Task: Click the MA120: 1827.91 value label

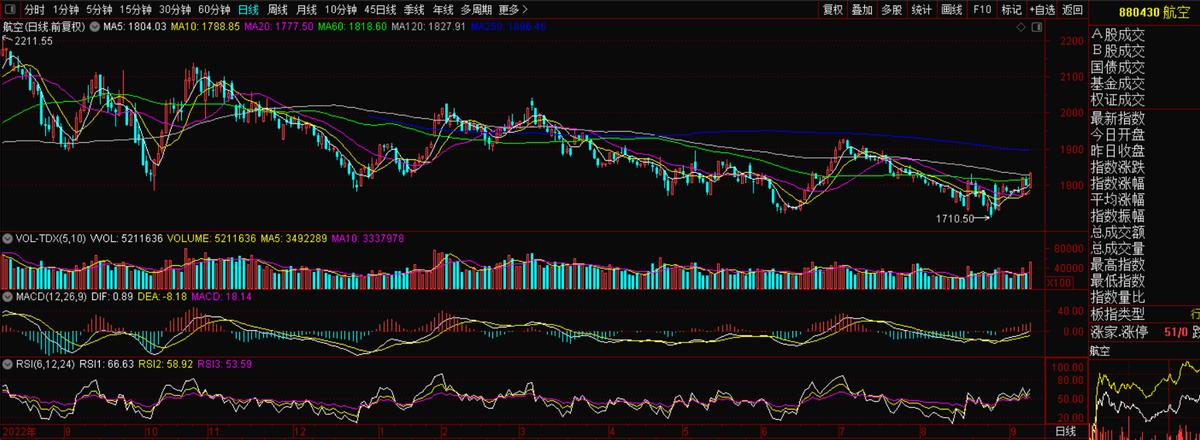Action: tap(429, 26)
